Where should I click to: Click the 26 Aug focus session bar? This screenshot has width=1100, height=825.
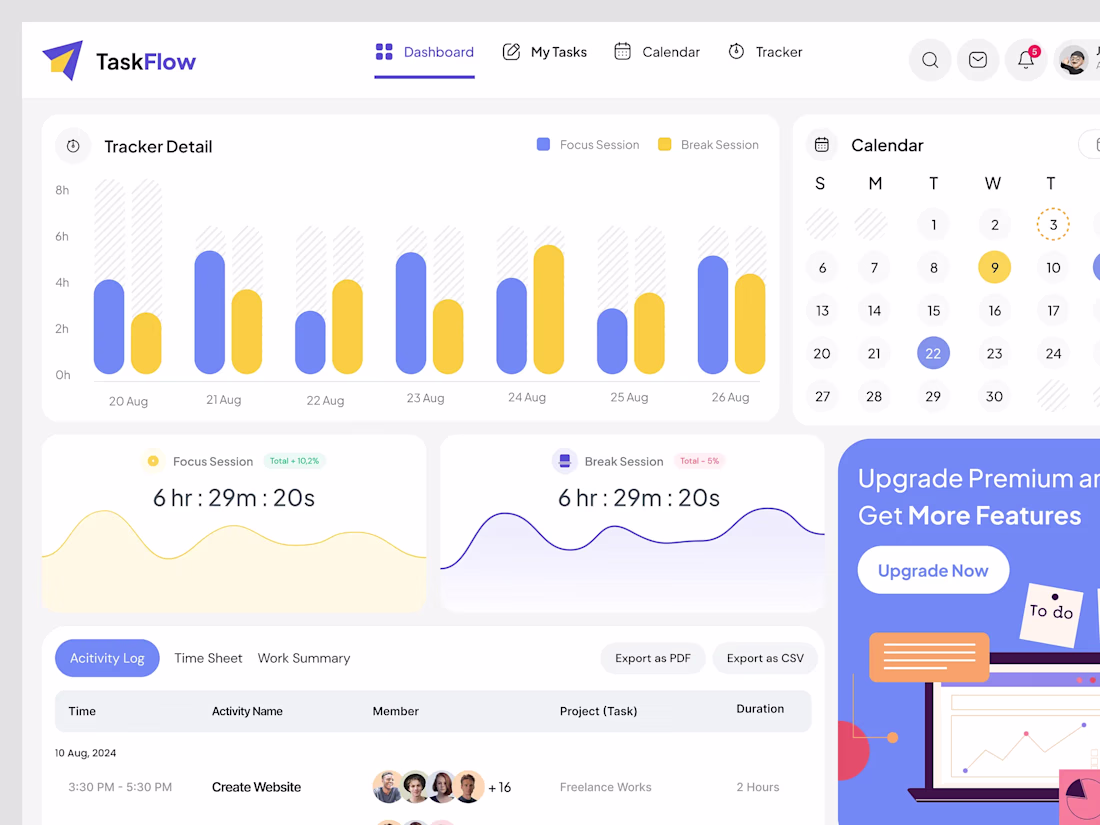coord(713,315)
